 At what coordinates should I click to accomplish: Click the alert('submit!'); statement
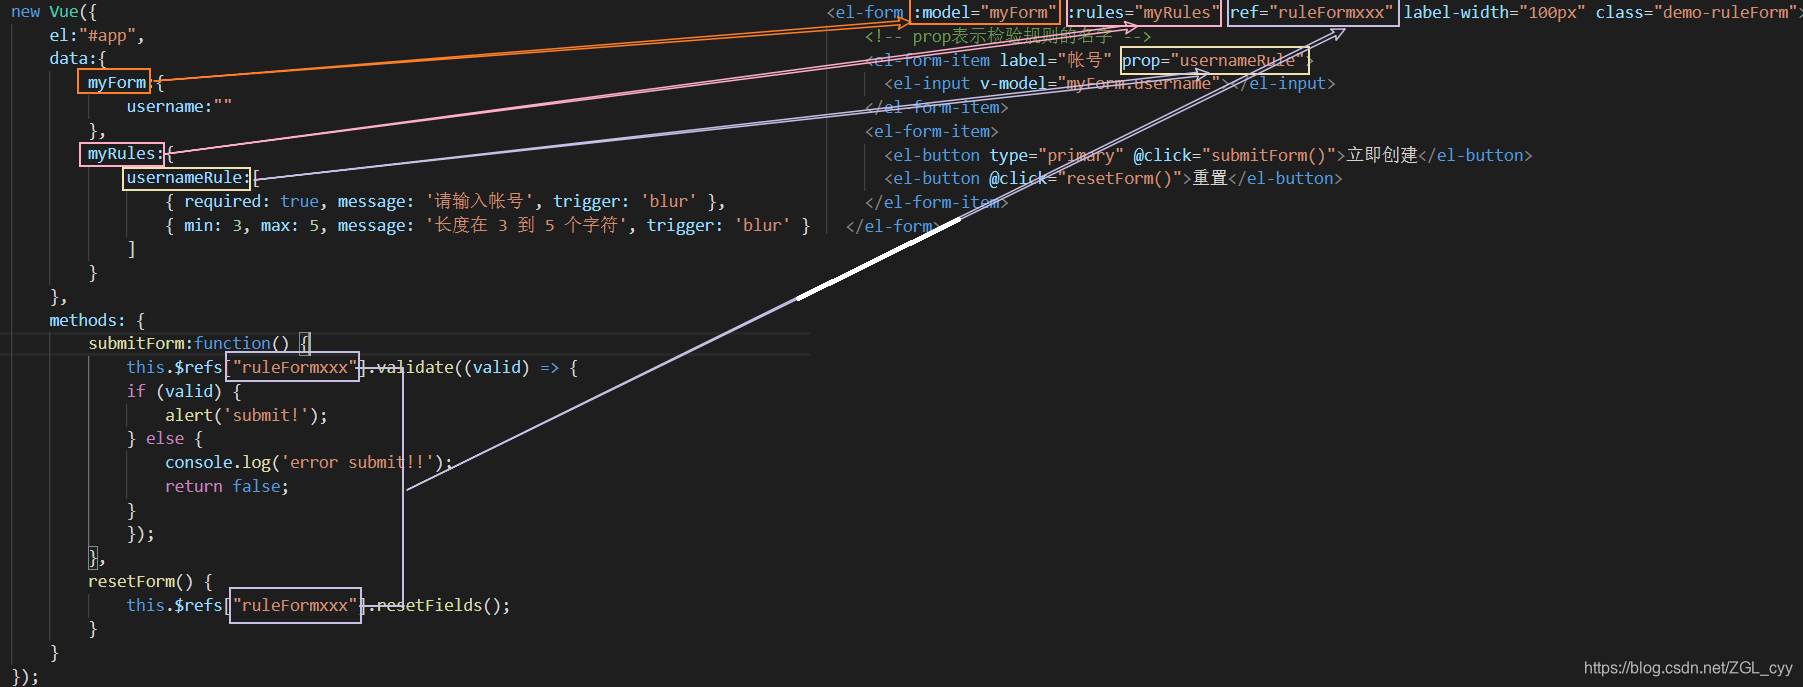click(246, 416)
